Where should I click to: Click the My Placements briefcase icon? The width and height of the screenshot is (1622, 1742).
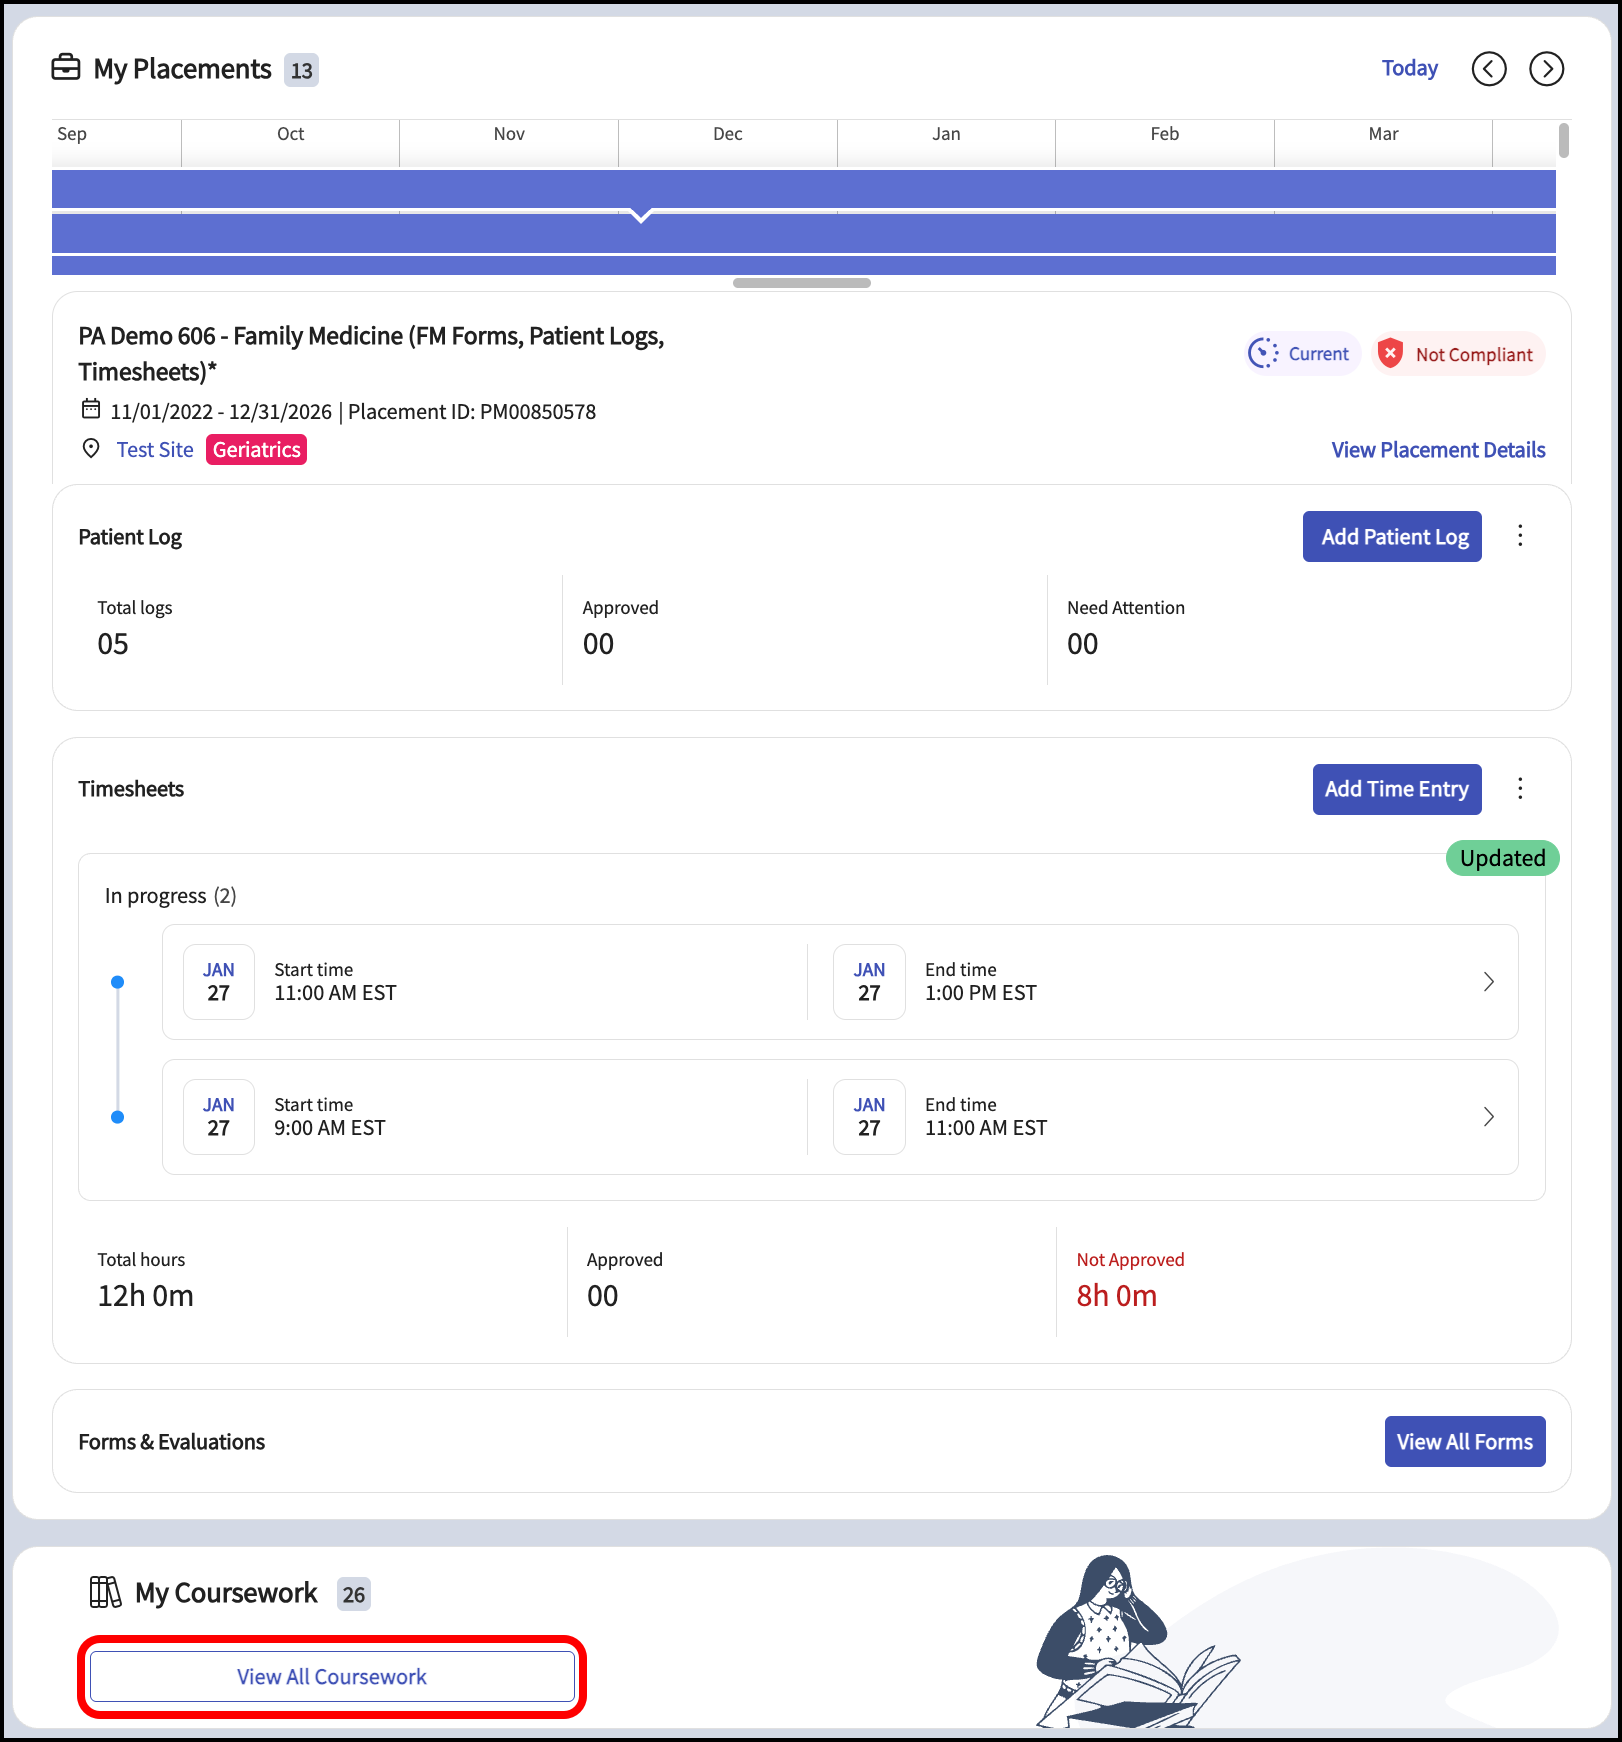[x=66, y=68]
